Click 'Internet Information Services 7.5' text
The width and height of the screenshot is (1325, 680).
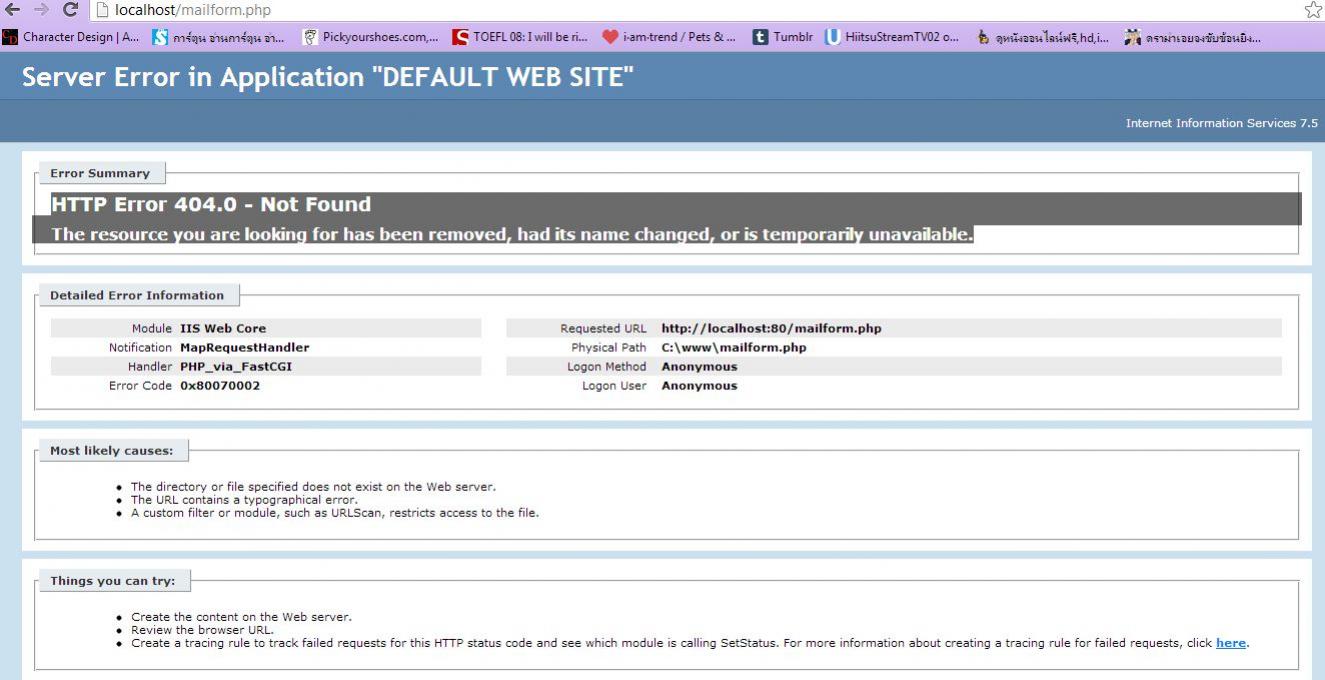click(1222, 123)
